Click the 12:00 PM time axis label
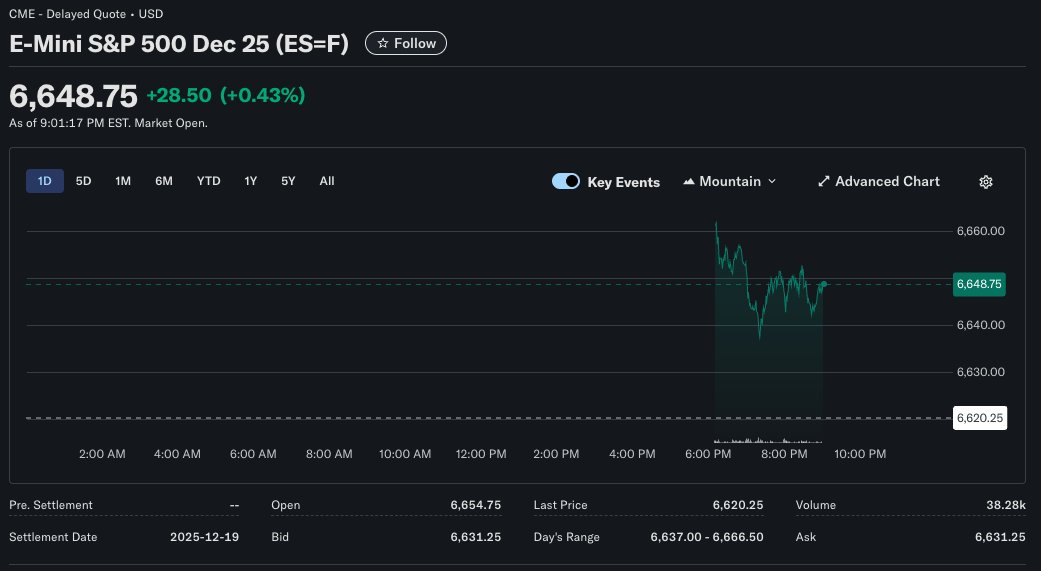 click(x=481, y=454)
